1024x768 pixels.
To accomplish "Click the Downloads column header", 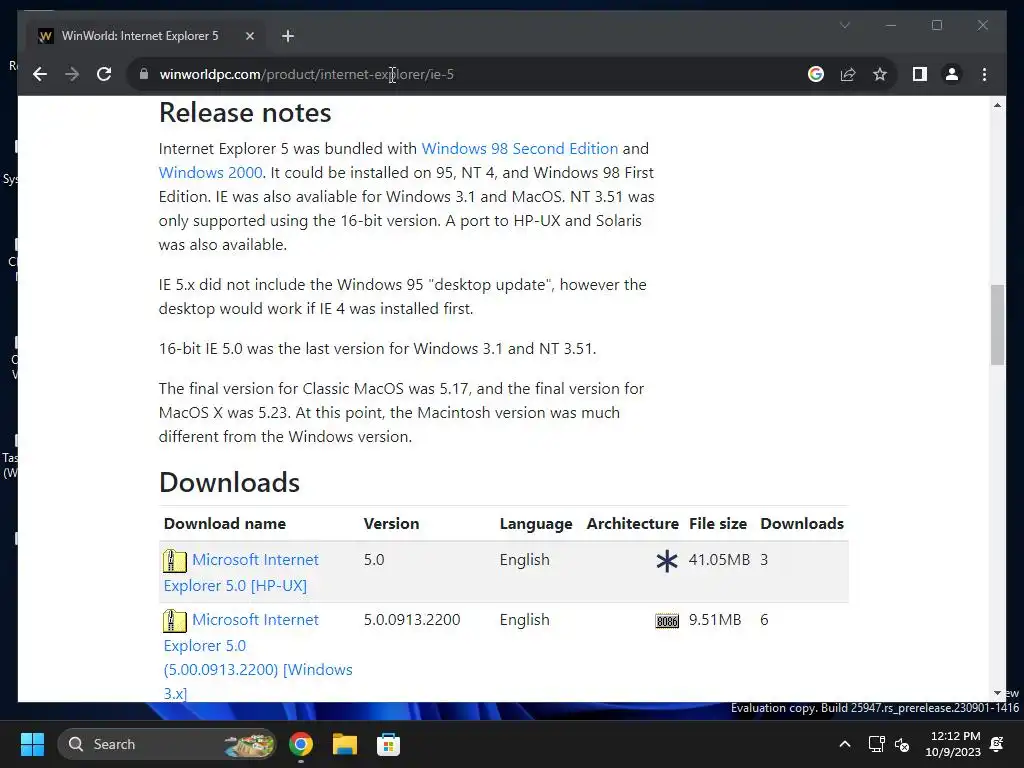I will point(802,524).
